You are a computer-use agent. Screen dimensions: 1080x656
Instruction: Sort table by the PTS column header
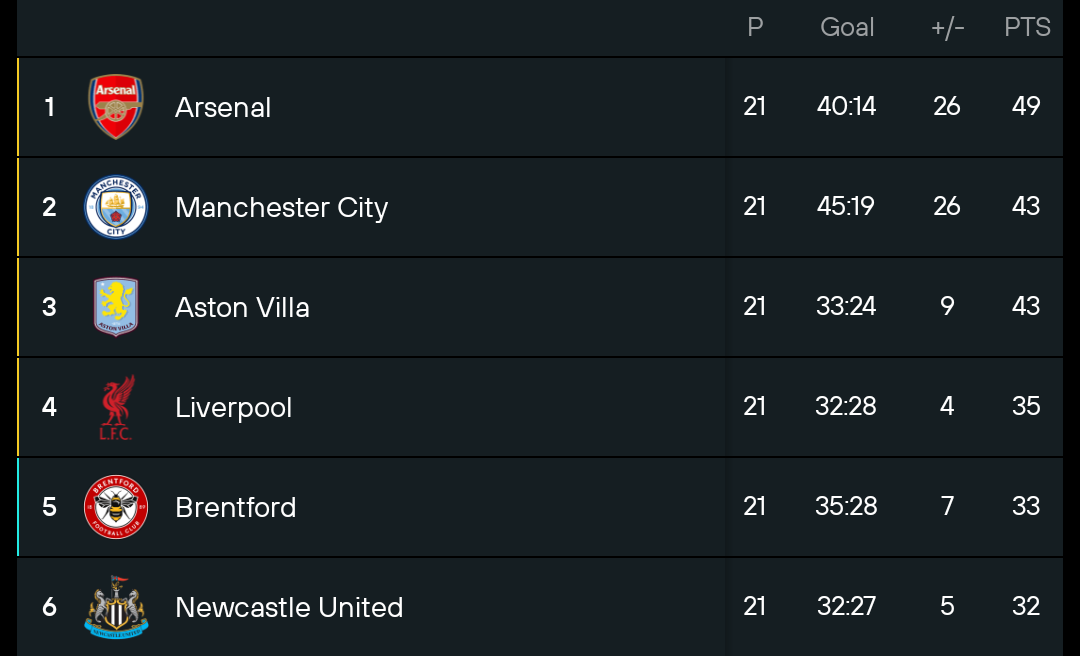point(1027,27)
